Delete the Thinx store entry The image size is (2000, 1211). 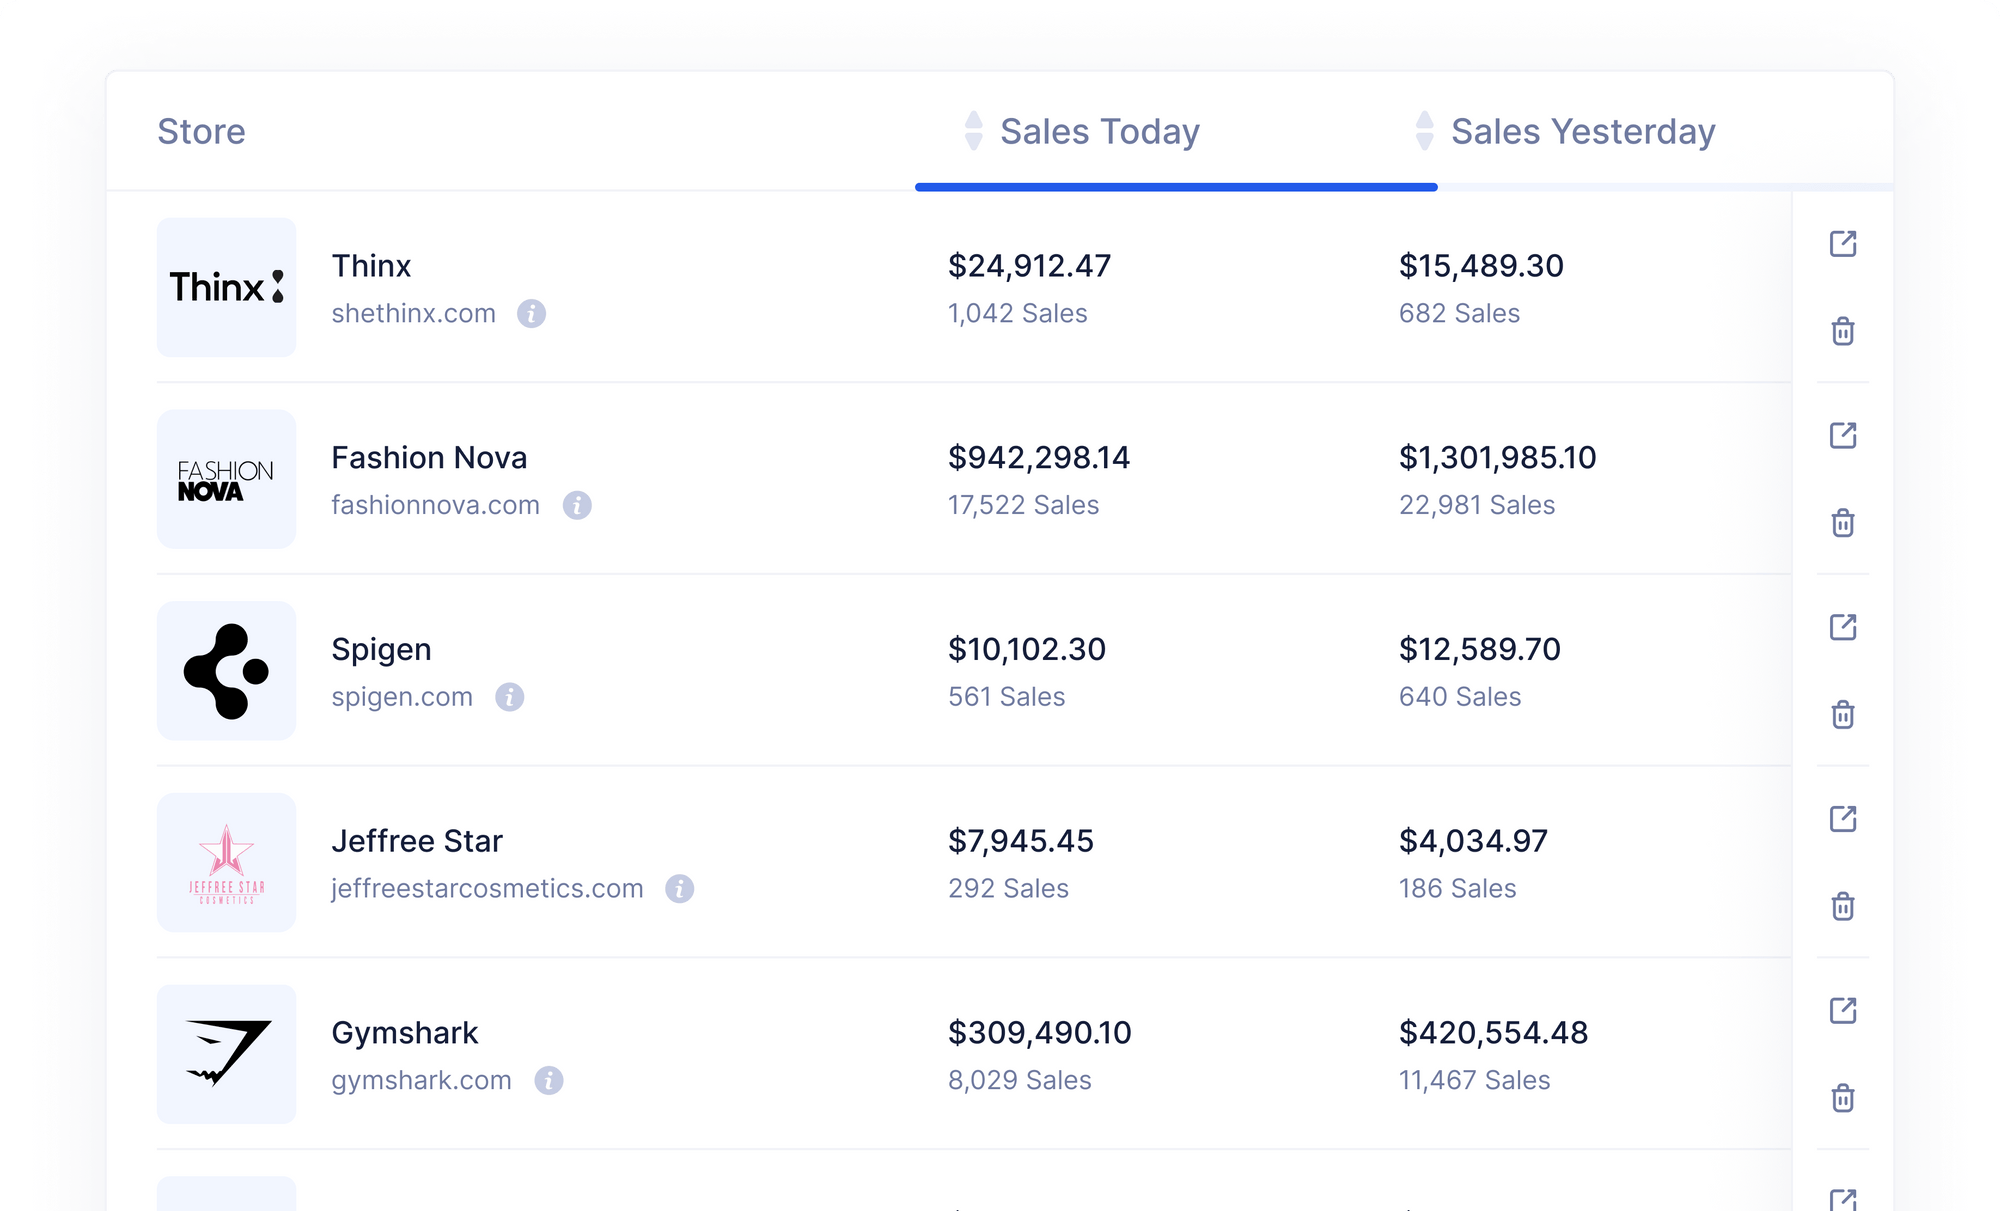(x=1845, y=332)
